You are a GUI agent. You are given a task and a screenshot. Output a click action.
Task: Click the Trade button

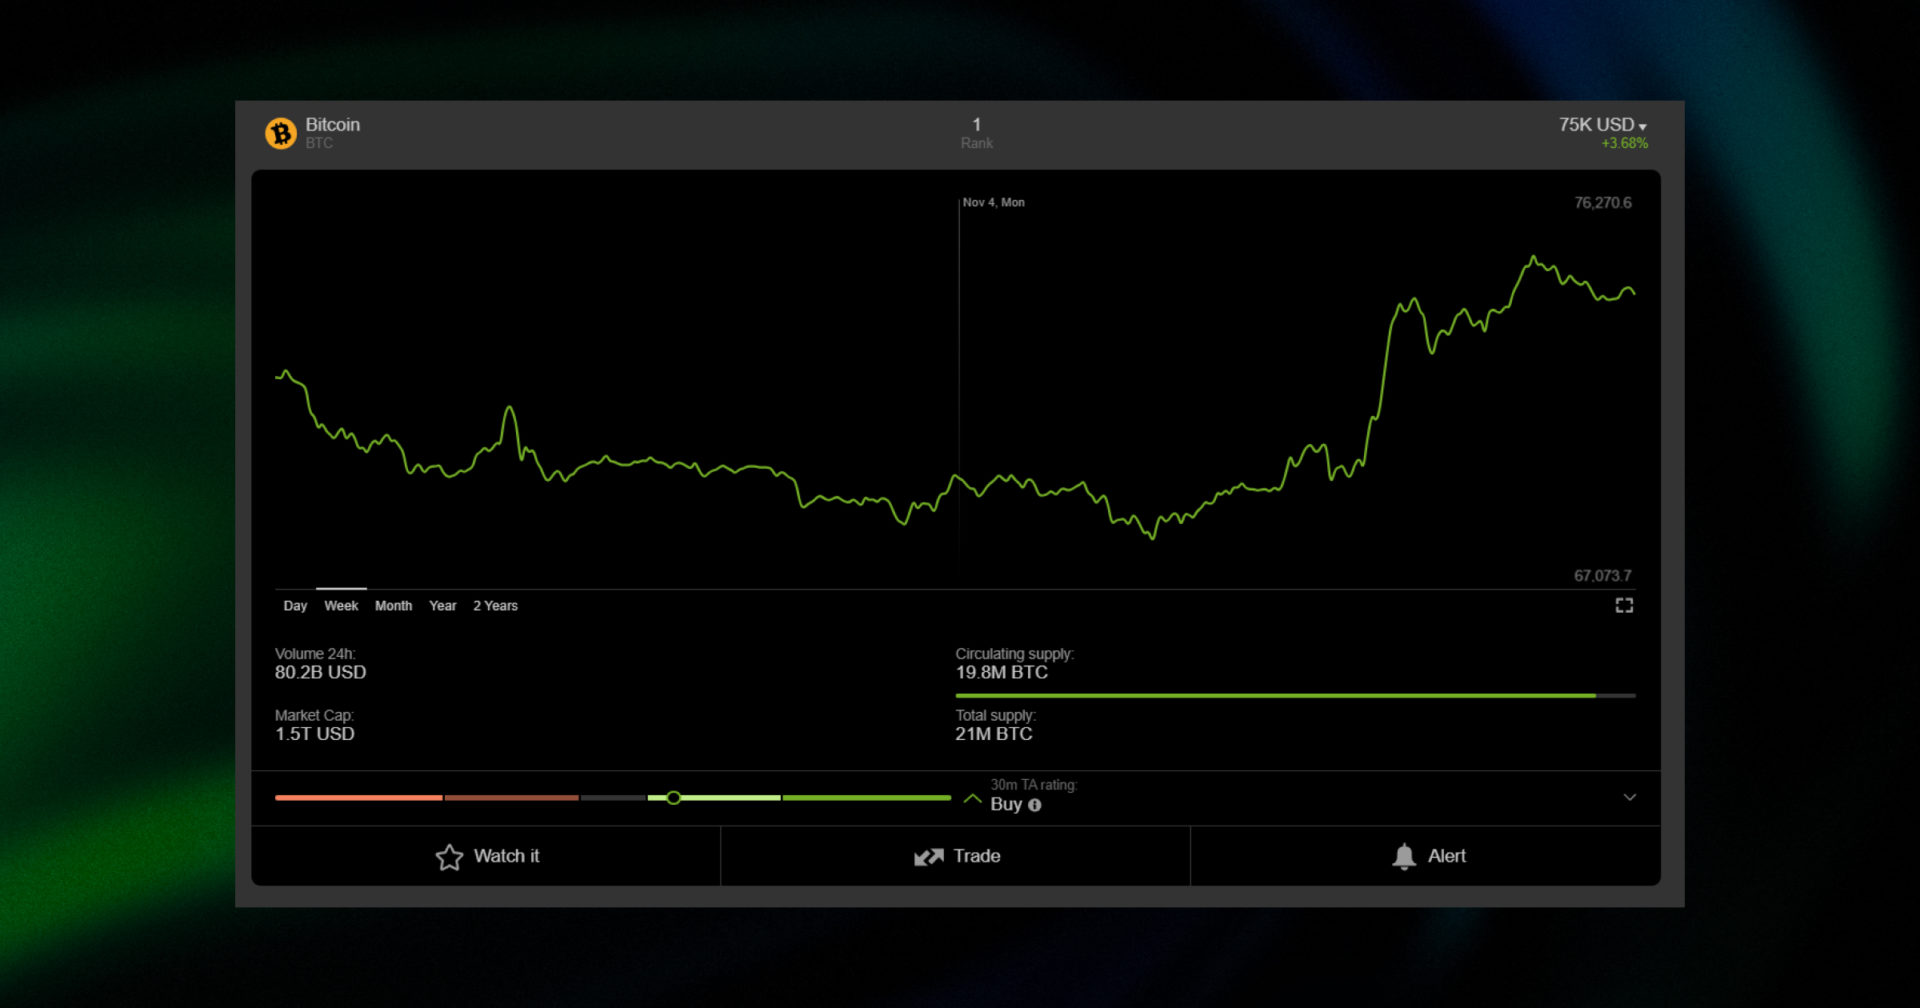[x=977, y=856]
